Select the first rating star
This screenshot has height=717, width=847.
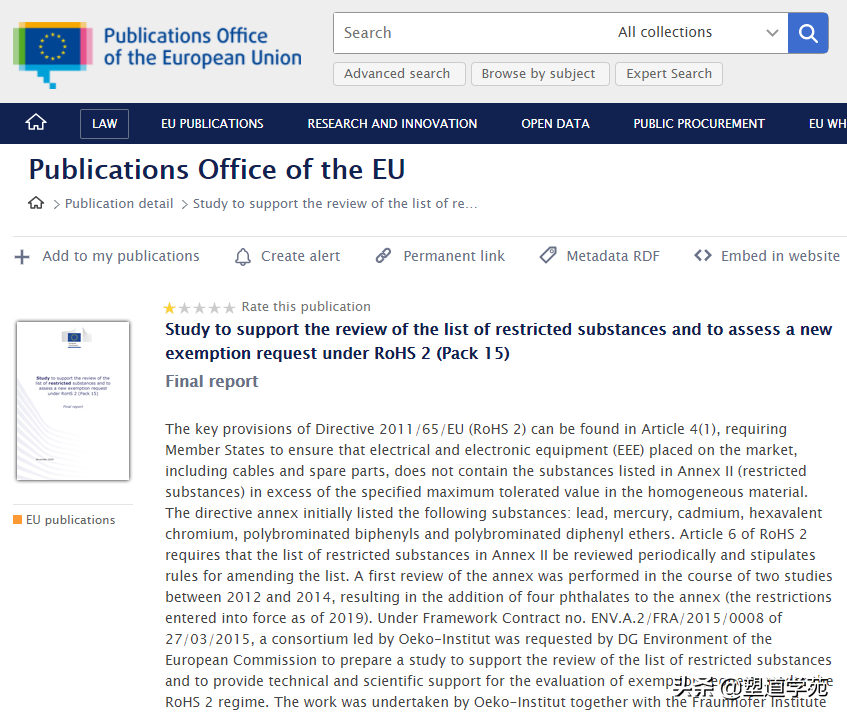(x=170, y=308)
